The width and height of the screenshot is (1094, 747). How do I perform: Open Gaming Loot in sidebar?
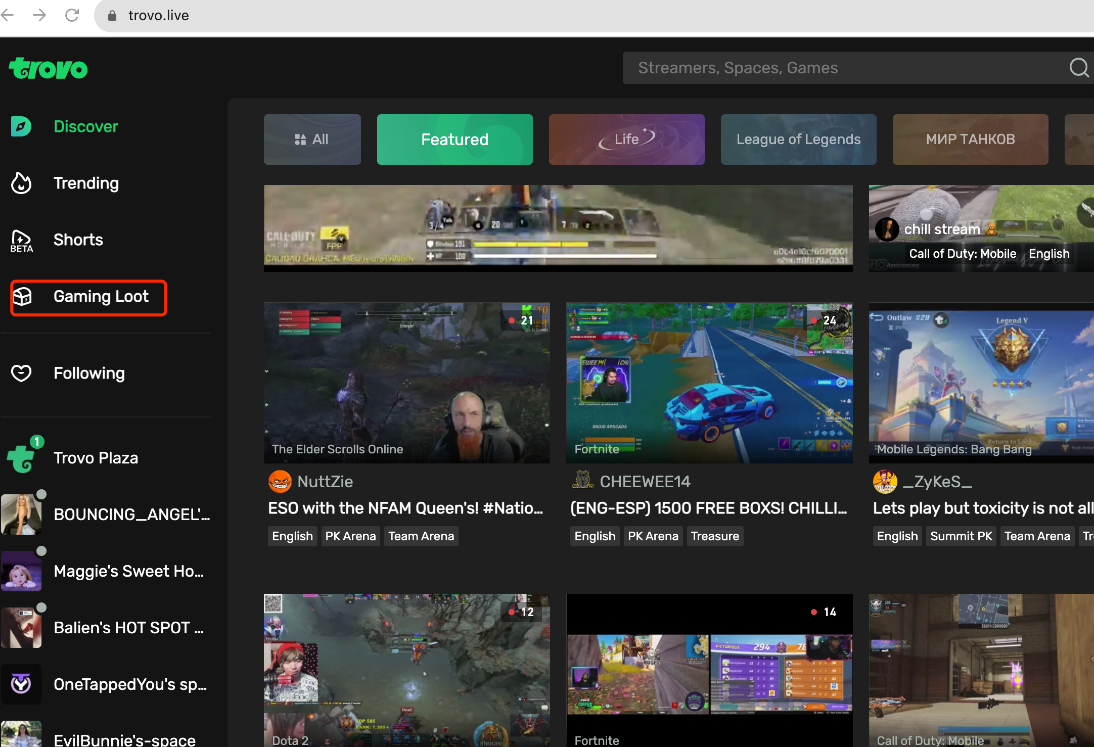pos(100,297)
